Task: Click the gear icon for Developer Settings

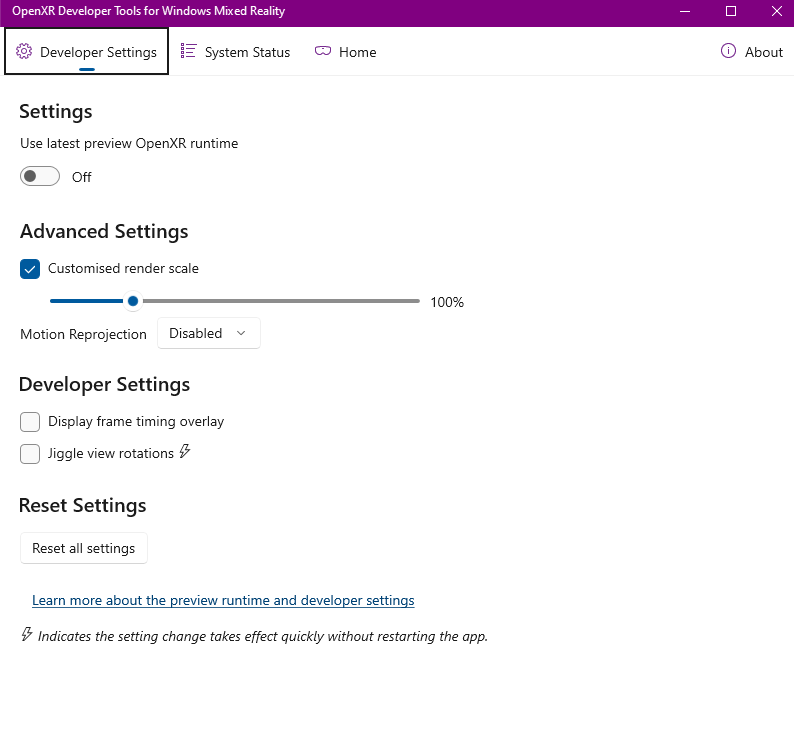Action: pyautogui.click(x=24, y=51)
